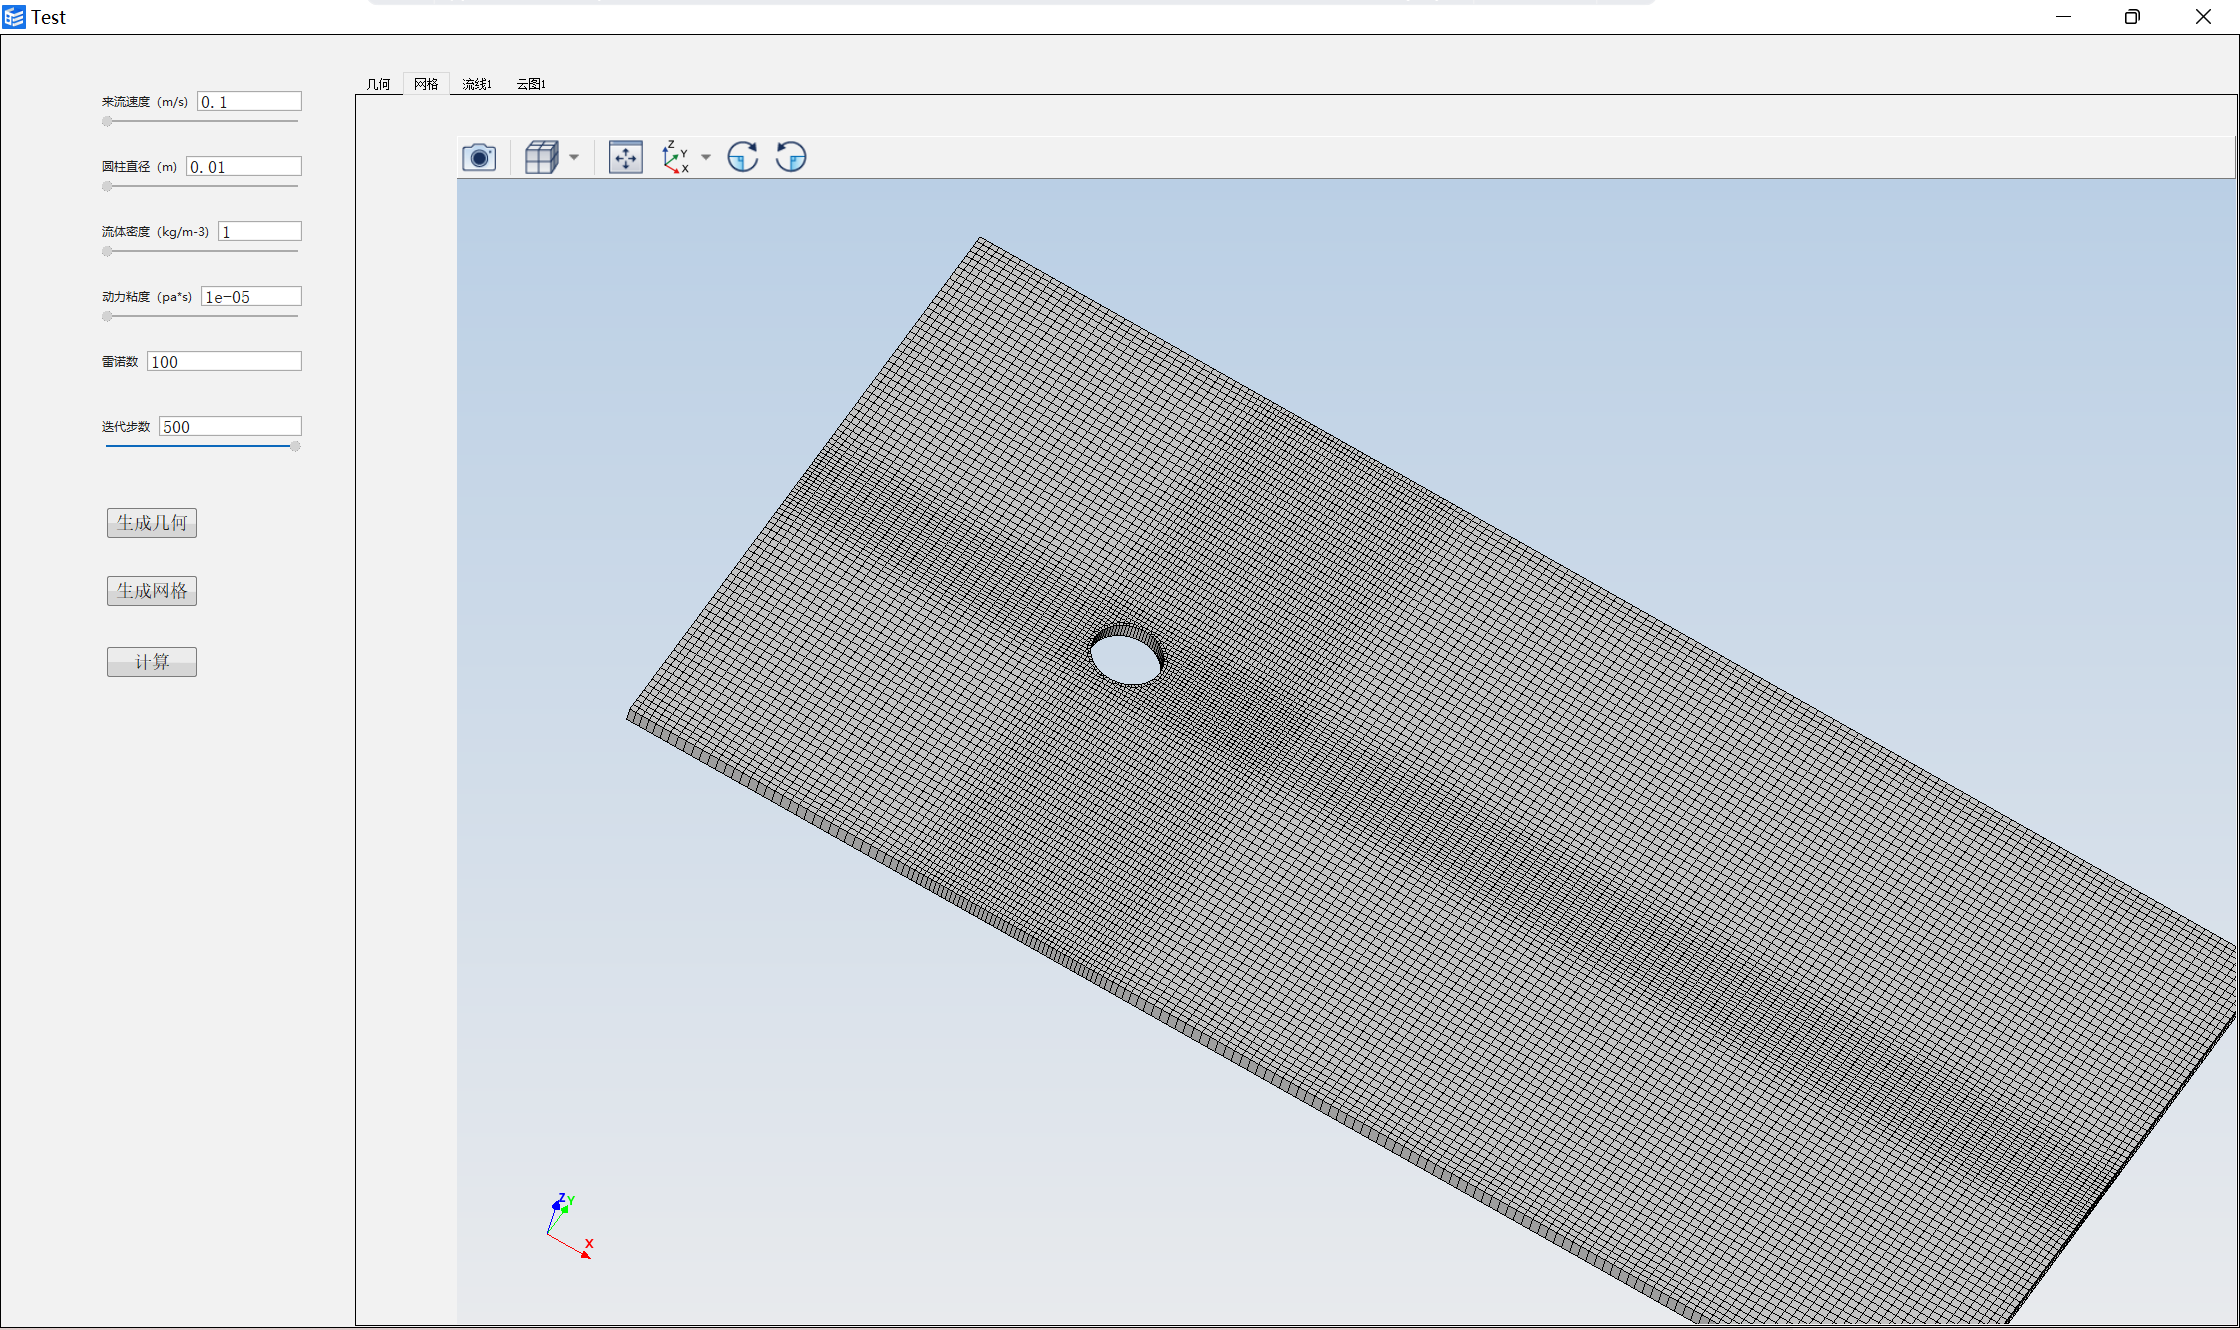Focus the 动力粘度 input field
Screen dimensions: 2240x1330
coord(251,297)
